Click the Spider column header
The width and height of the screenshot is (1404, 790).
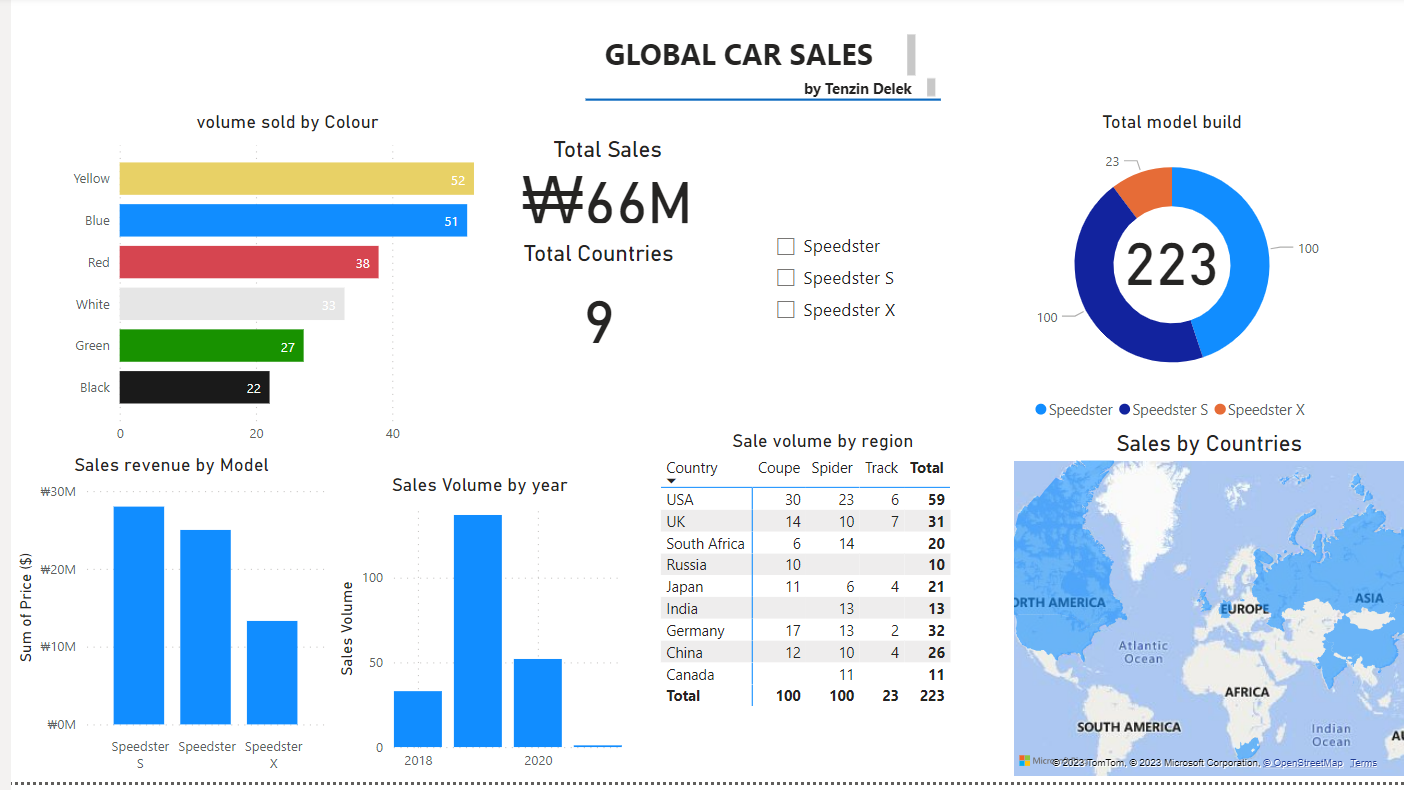pyautogui.click(x=832, y=468)
